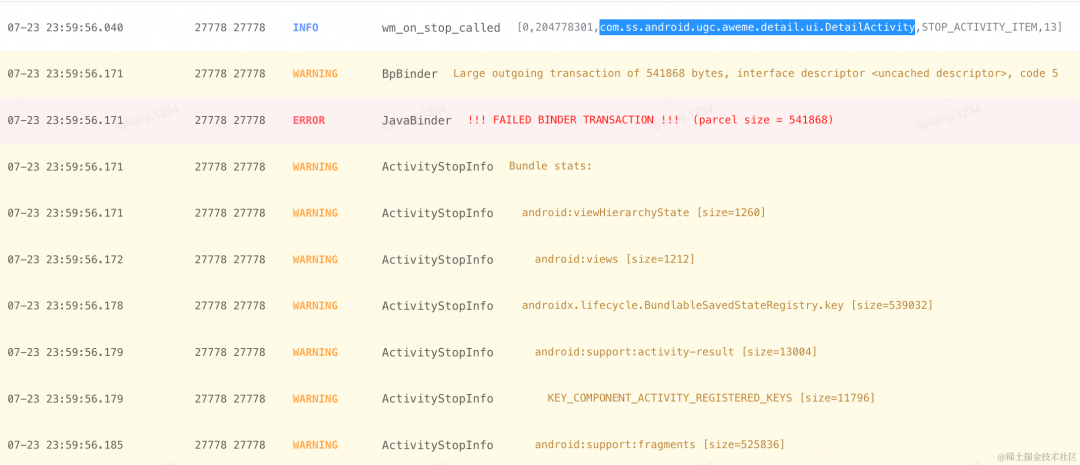Click the android:support:fragments size=525836 entry
This screenshot has height=465, width=1080.
[660, 445]
